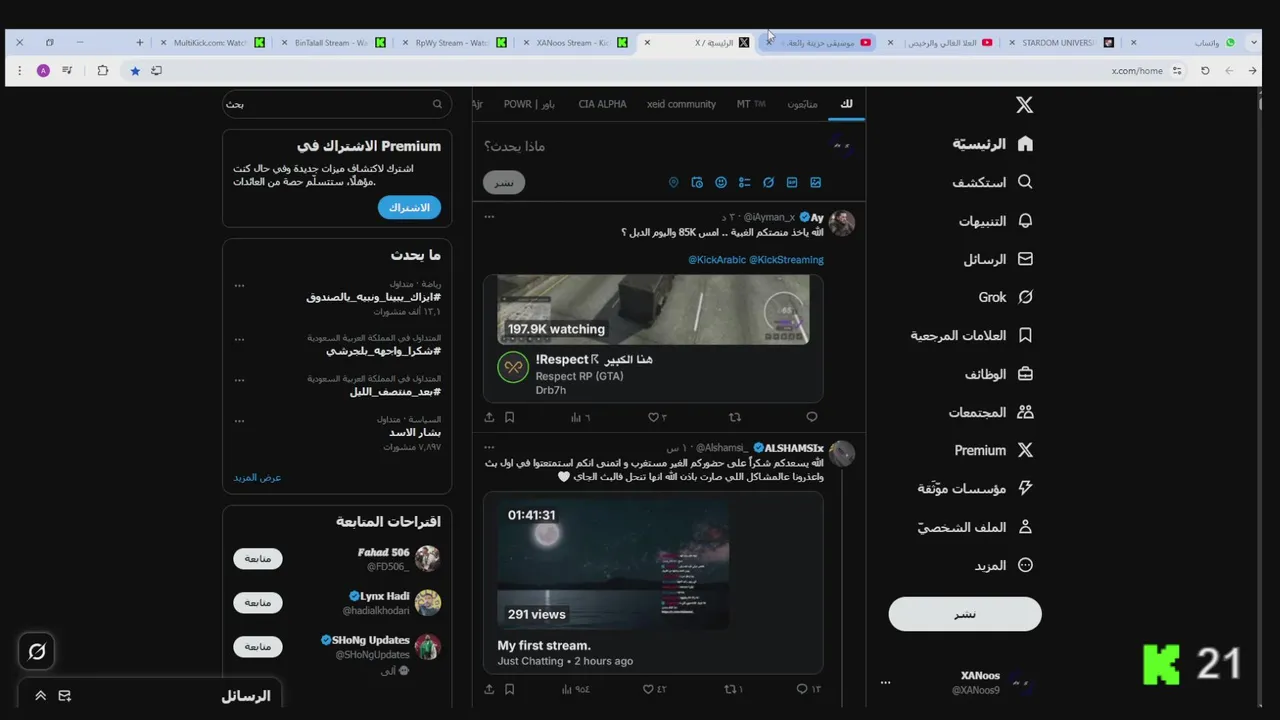Follow Lynx Hadi with متابعة button
The image size is (1280, 720).
258,602
